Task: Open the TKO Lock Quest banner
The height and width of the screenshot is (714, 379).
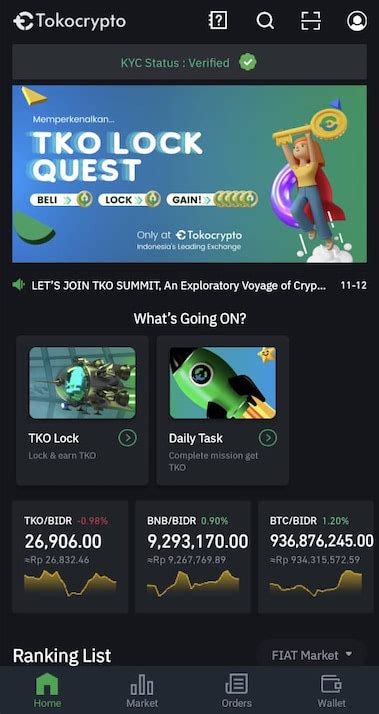Action: [x=190, y=174]
